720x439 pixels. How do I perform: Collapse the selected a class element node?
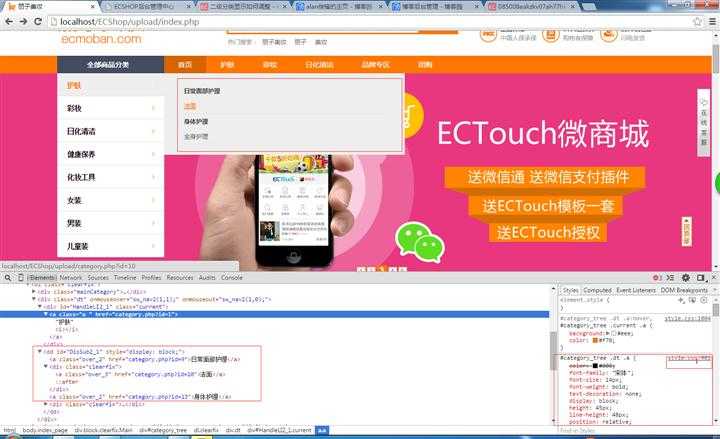[x=45, y=314]
